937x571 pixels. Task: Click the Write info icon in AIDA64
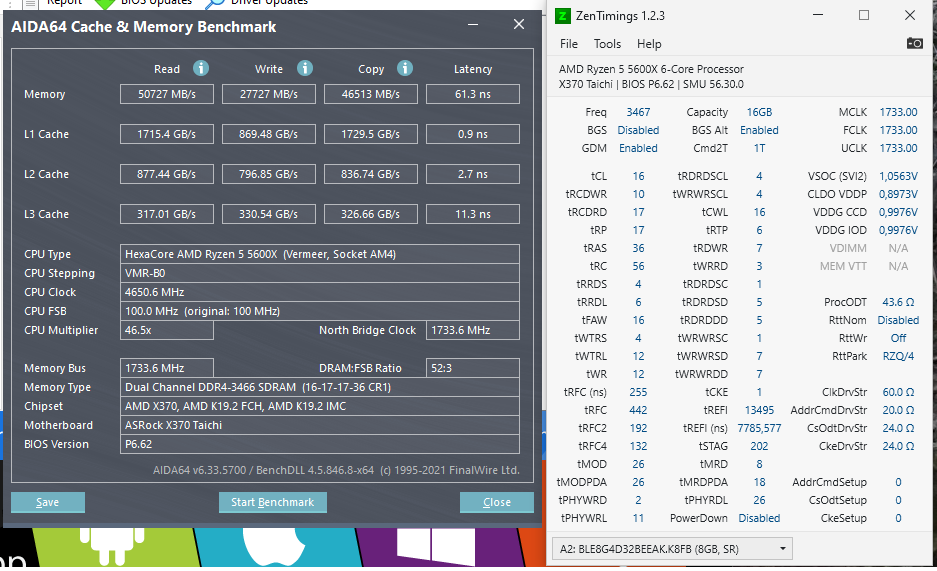[305, 68]
